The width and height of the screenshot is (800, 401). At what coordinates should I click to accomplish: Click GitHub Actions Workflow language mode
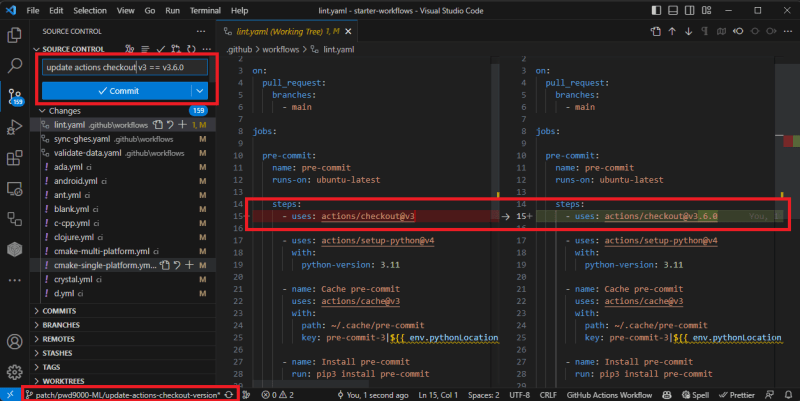tap(609, 395)
